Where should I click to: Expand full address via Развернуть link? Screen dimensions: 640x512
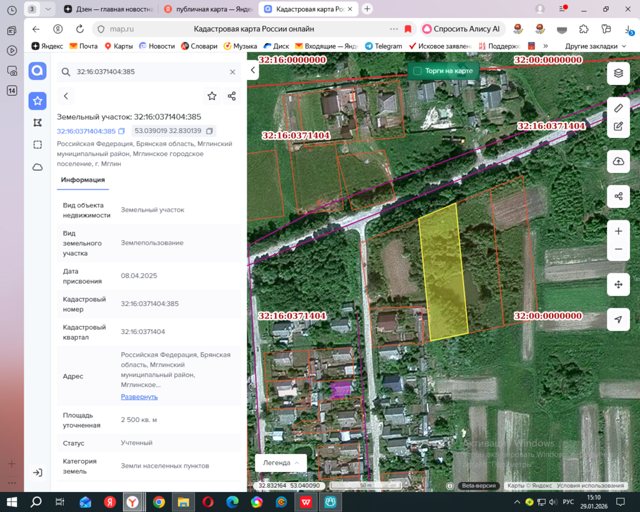click(139, 397)
